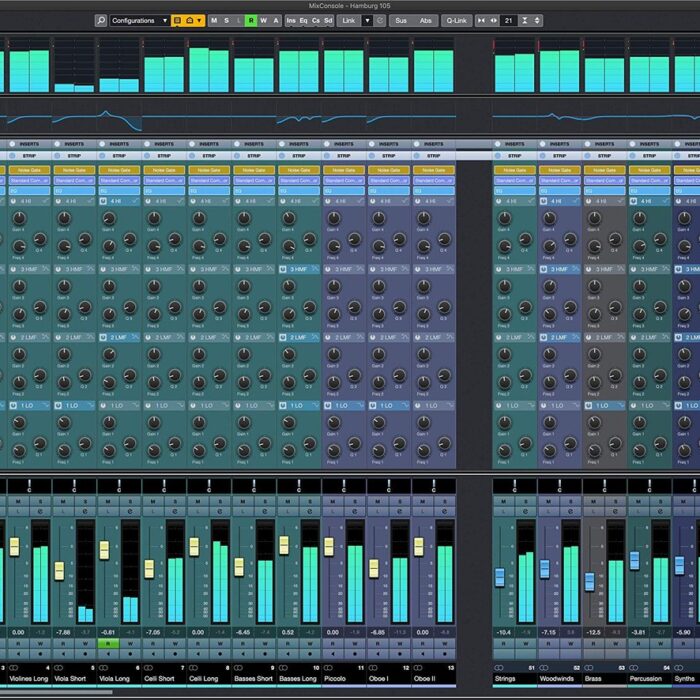This screenshot has width=700, height=700.
Task: Toggle 1 LO band power on Viola Short
Action: click(58, 405)
